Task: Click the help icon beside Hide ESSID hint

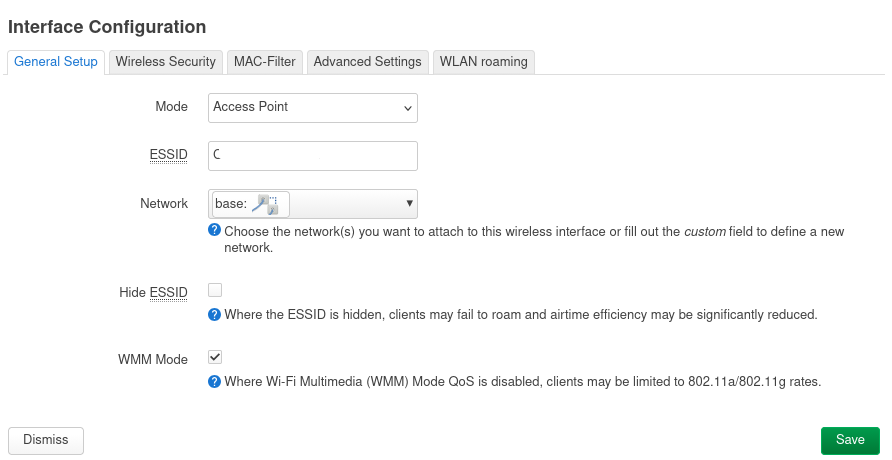Action: [x=215, y=314]
